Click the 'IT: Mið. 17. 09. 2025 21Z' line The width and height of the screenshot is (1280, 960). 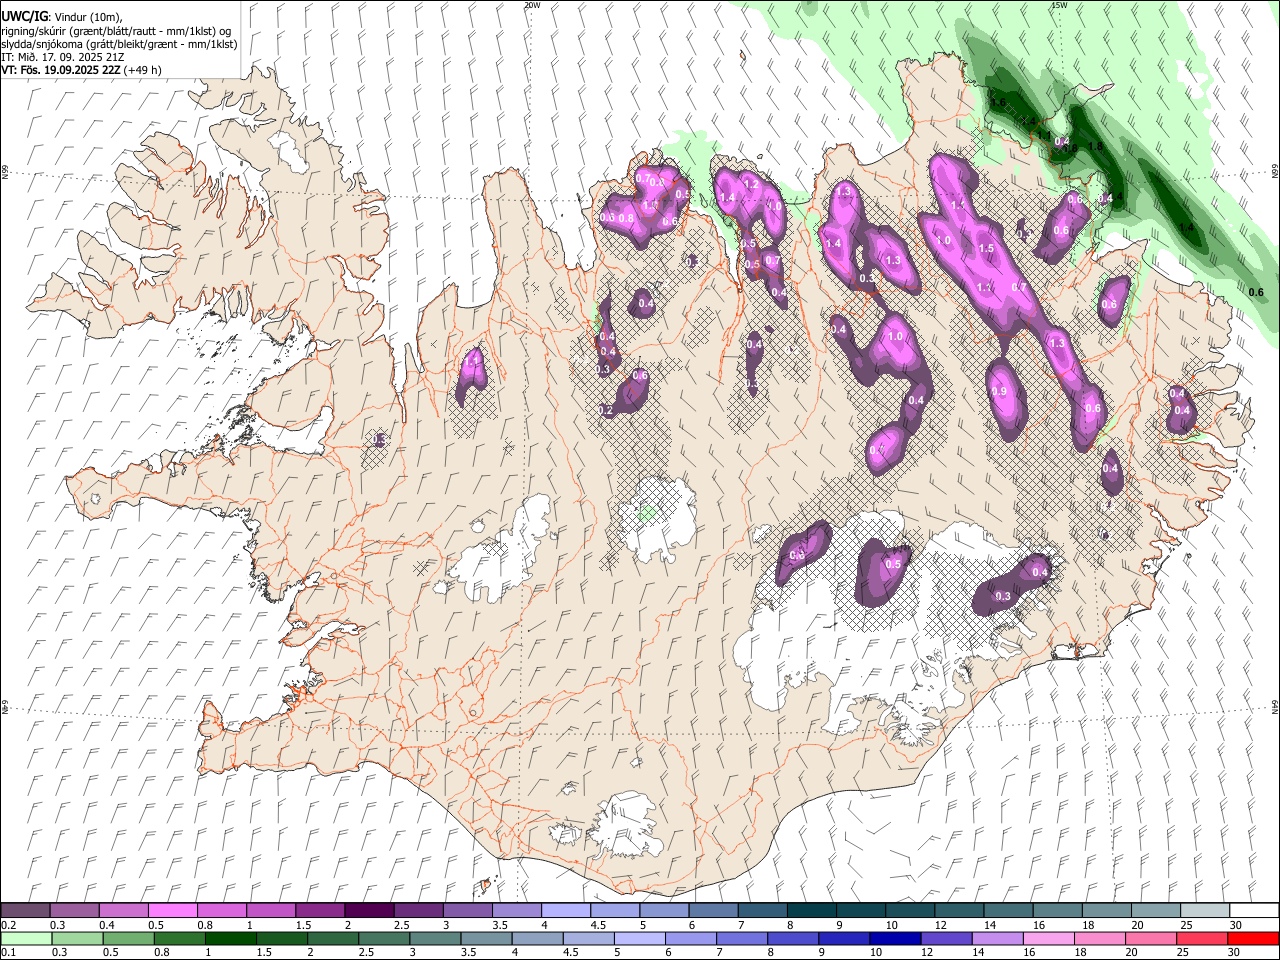62,57
